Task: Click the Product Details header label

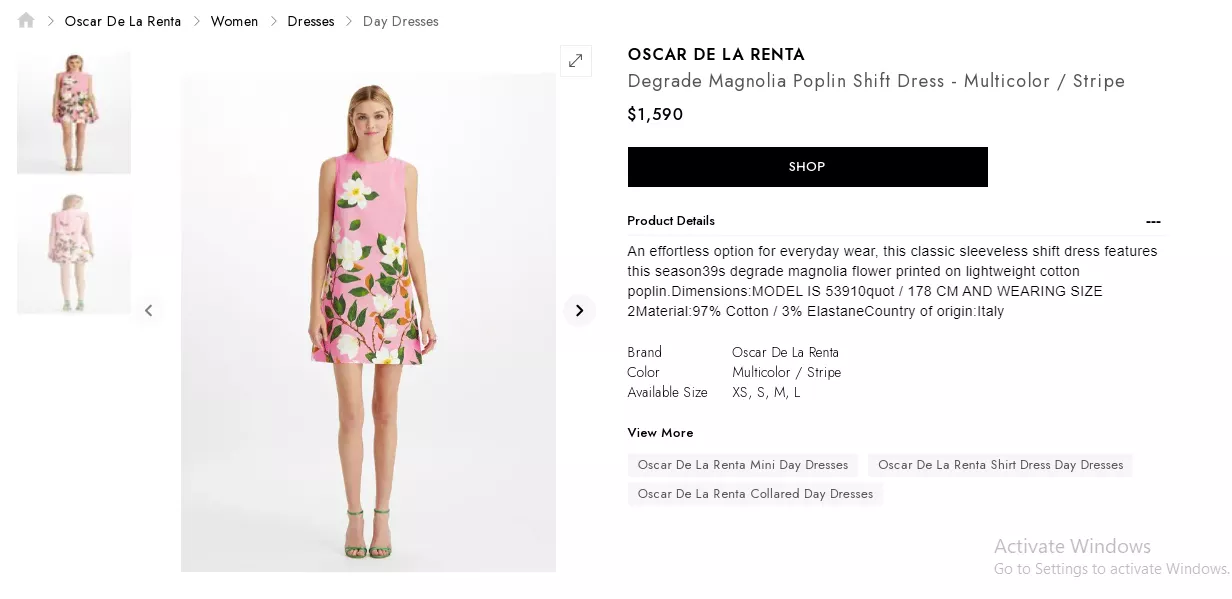Action: coord(671,221)
